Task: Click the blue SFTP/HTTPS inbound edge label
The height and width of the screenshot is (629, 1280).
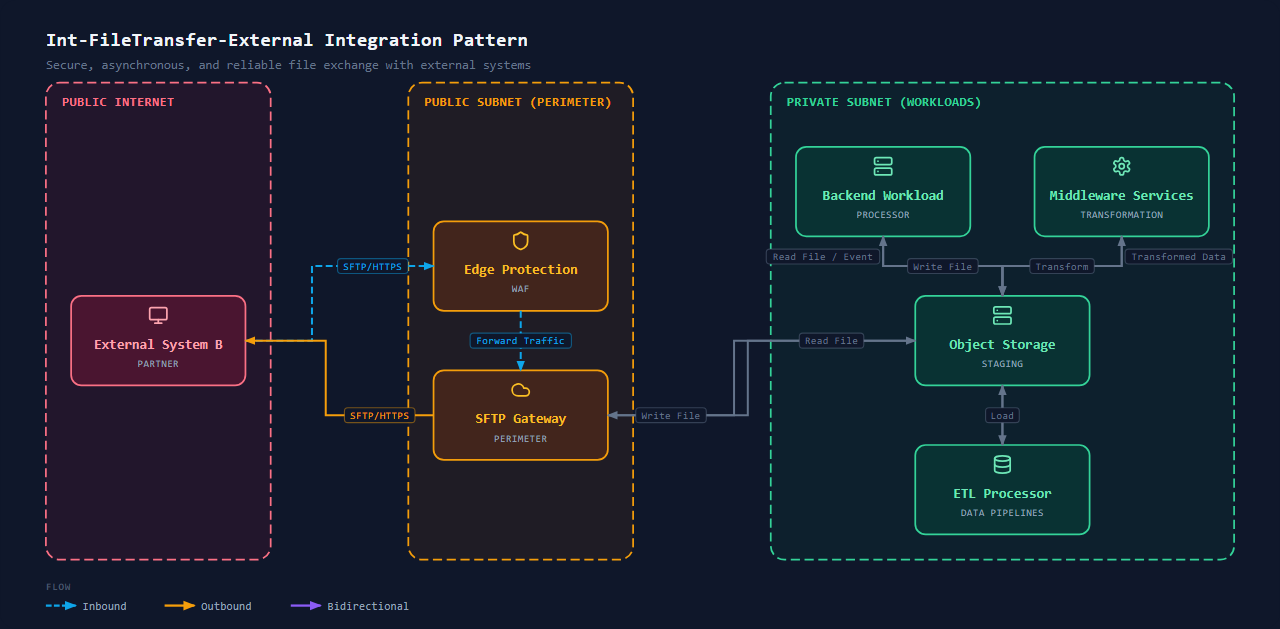Action: click(x=372, y=266)
